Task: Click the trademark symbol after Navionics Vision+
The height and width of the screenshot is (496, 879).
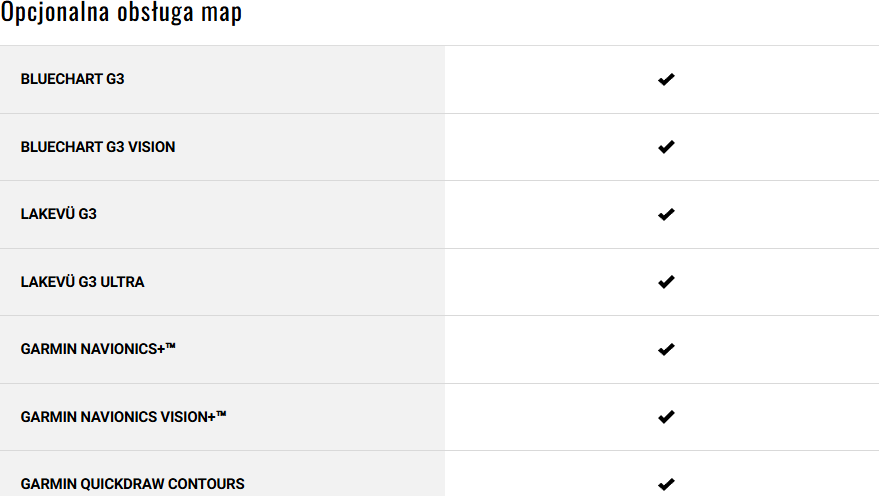Action: pyautogui.click(x=221, y=413)
